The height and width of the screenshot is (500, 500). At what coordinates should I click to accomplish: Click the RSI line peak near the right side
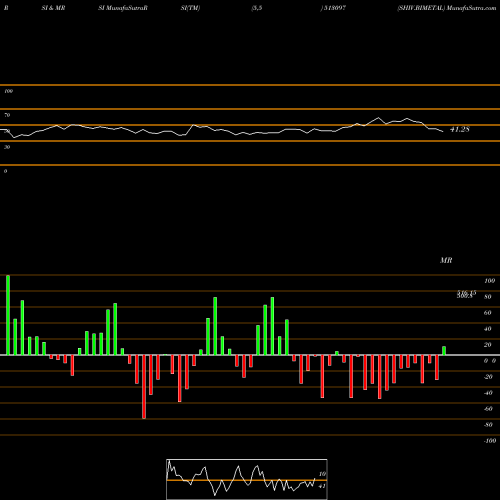pyautogui.click(x=378, y=118)
